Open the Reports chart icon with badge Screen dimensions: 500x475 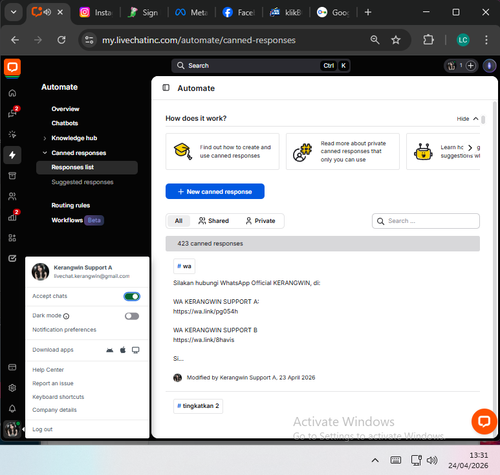tap(12, 217)
